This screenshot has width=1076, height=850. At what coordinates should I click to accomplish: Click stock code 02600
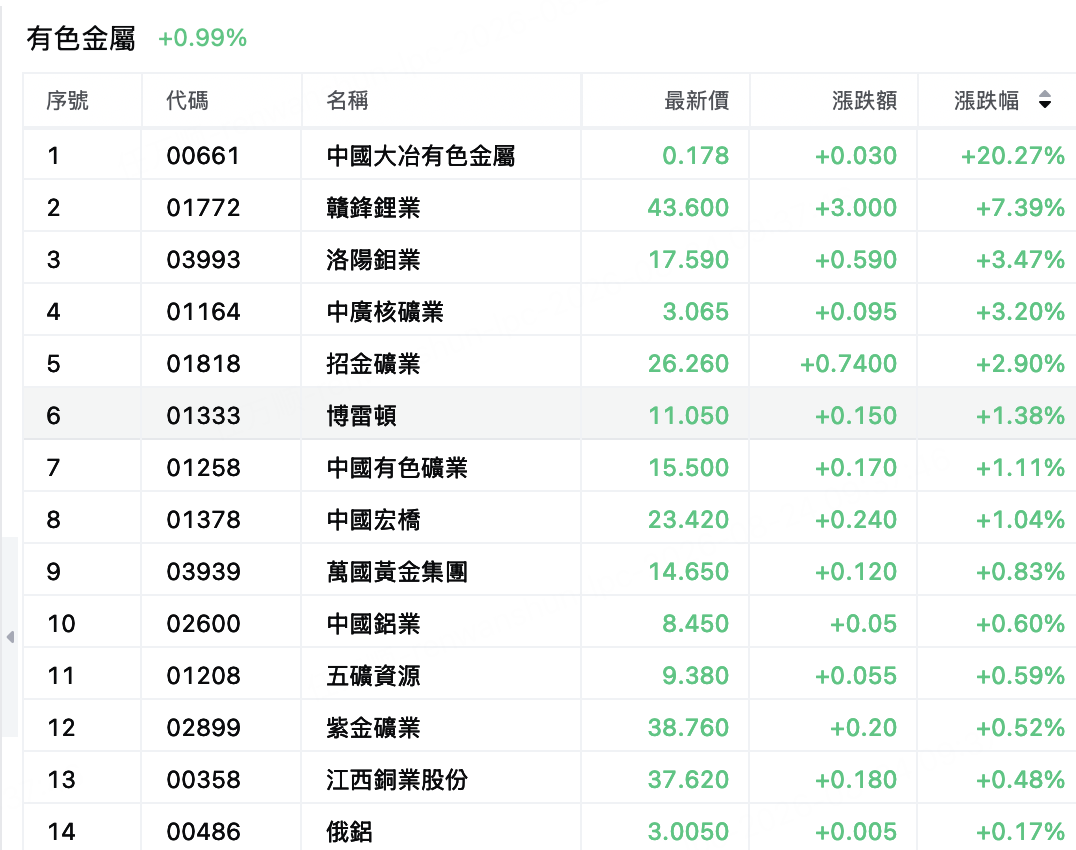(x=203, y=624)
